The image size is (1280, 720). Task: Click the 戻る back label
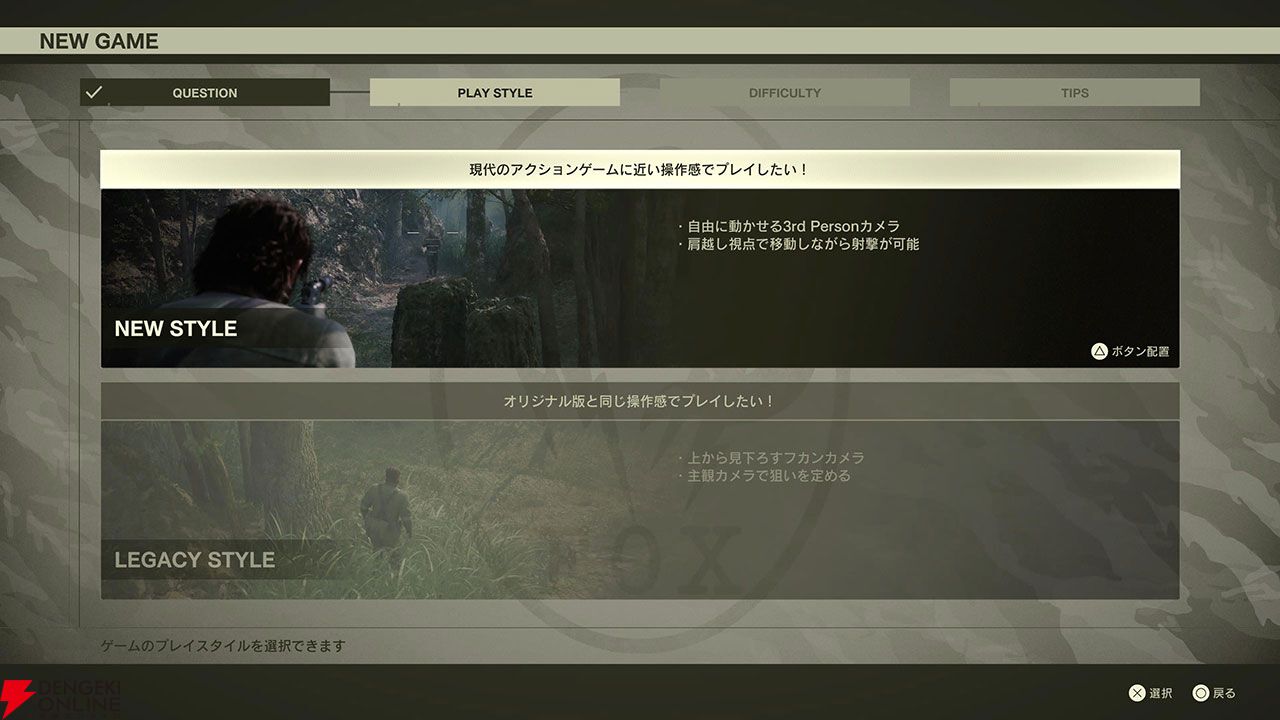1224,693
